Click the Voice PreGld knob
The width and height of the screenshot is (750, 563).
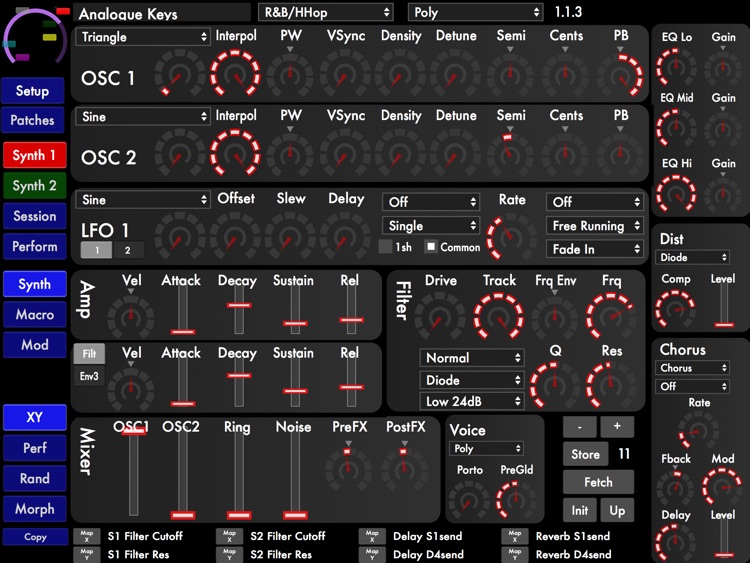pos(516,500)
